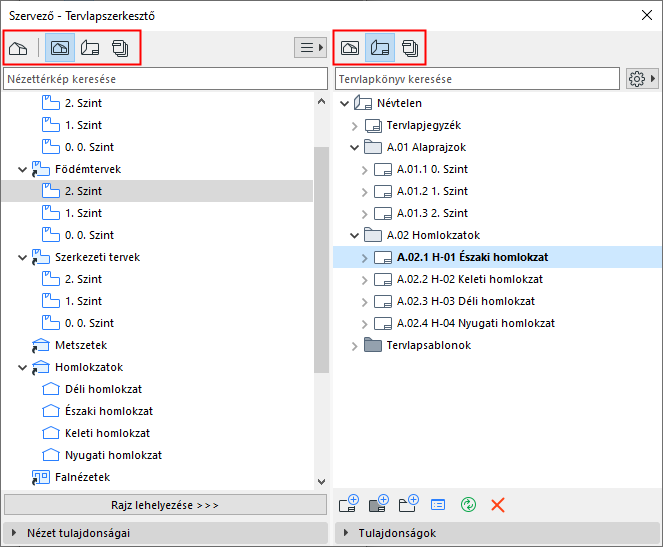Open the layout settings icon

pyautogui.click(x=438, y=505)
